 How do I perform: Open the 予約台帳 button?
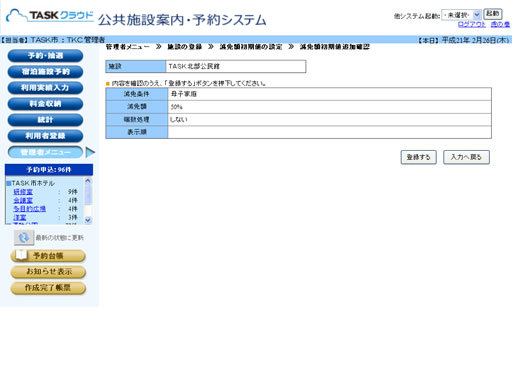48,256
